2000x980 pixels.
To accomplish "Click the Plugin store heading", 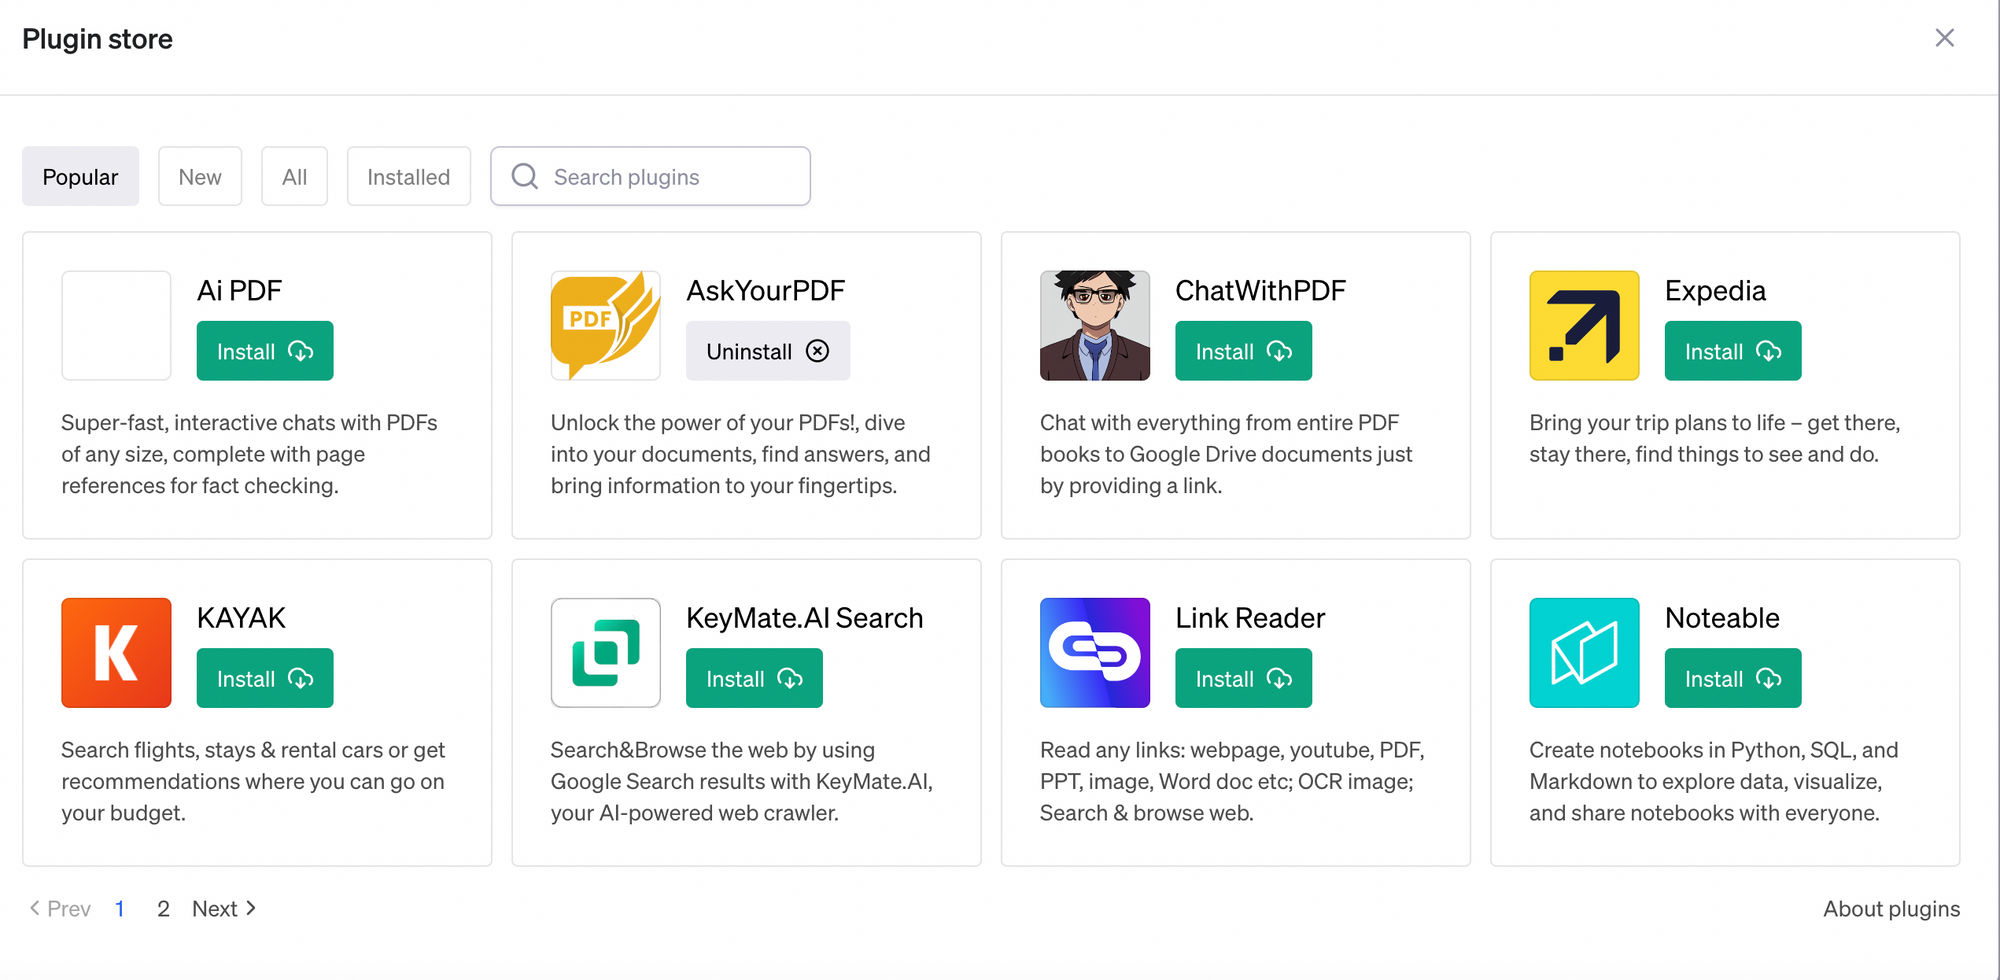I will point(97,39).
